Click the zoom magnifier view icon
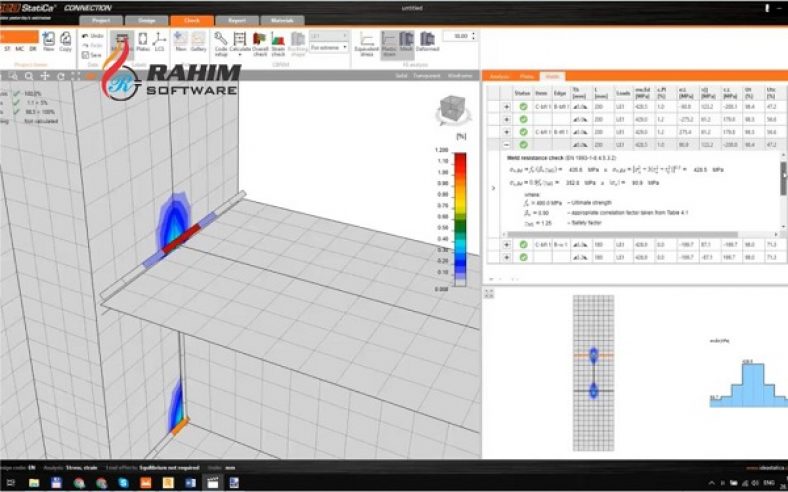The image size is (788, 492). (x=29, y=76)
